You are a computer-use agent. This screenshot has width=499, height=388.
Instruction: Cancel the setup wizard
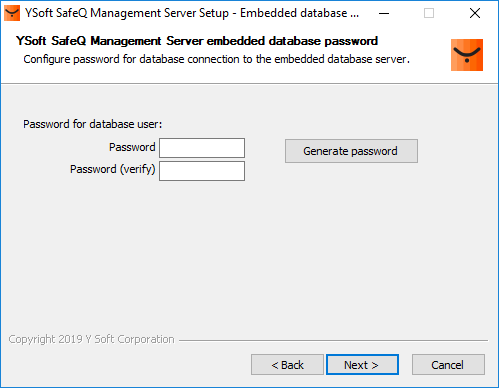[x=448, y=365]
